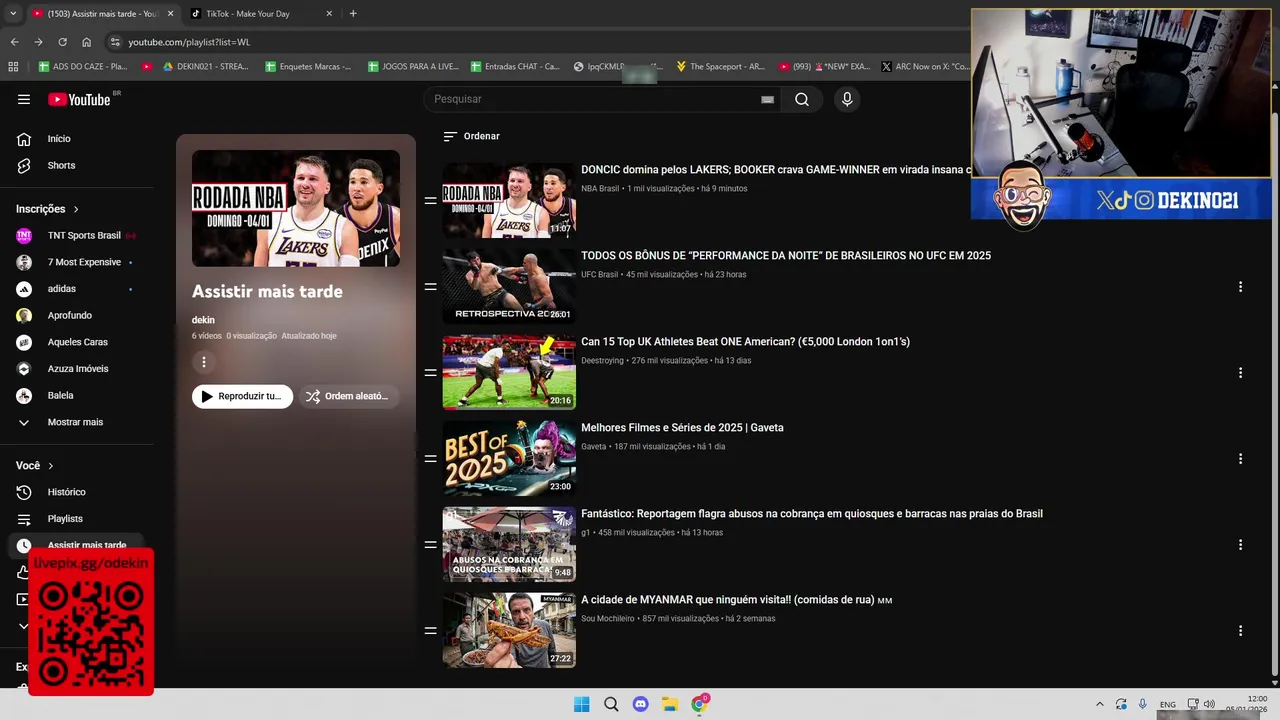Open three-dot menu for Gaveta video
1280x720 pixels.
pyautogui.click(x=1240, y=459)
